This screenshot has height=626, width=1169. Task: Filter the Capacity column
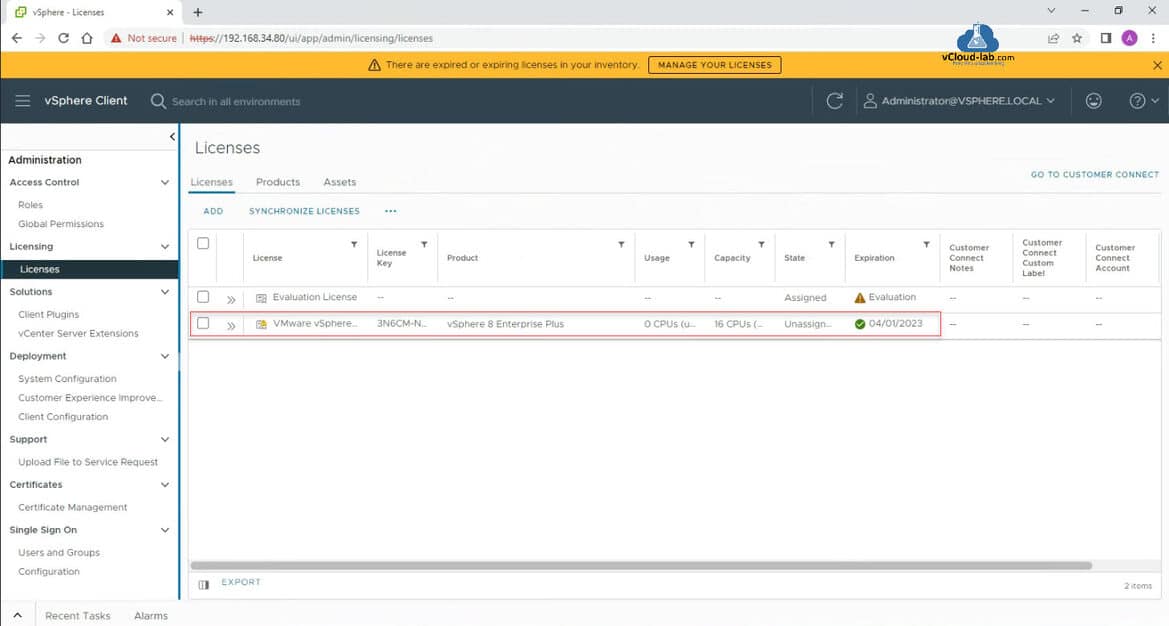click(761, 244)
